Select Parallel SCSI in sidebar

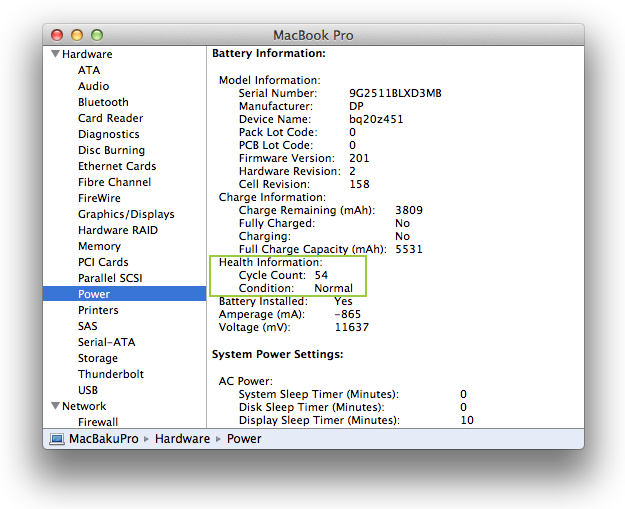110,278
